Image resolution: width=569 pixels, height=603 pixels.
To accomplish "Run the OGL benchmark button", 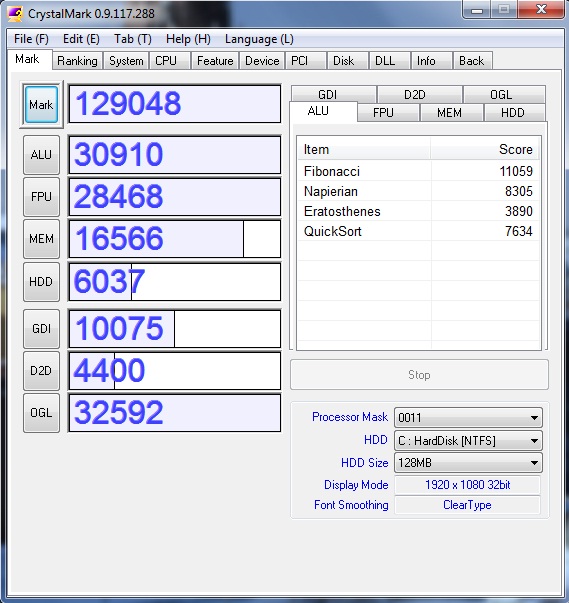I will click(x=41, y=413).
